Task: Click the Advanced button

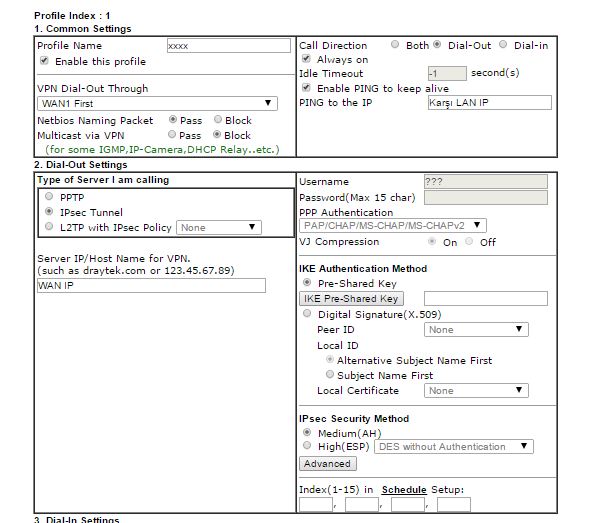Action: click(x=328, y=463)
